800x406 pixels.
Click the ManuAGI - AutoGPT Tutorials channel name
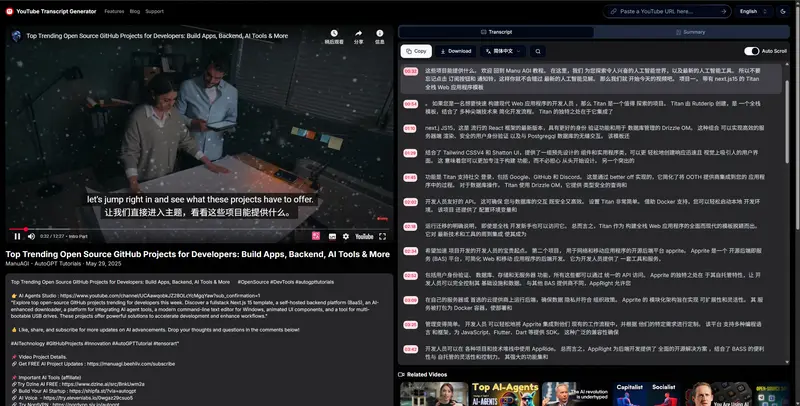click(43, 264)
